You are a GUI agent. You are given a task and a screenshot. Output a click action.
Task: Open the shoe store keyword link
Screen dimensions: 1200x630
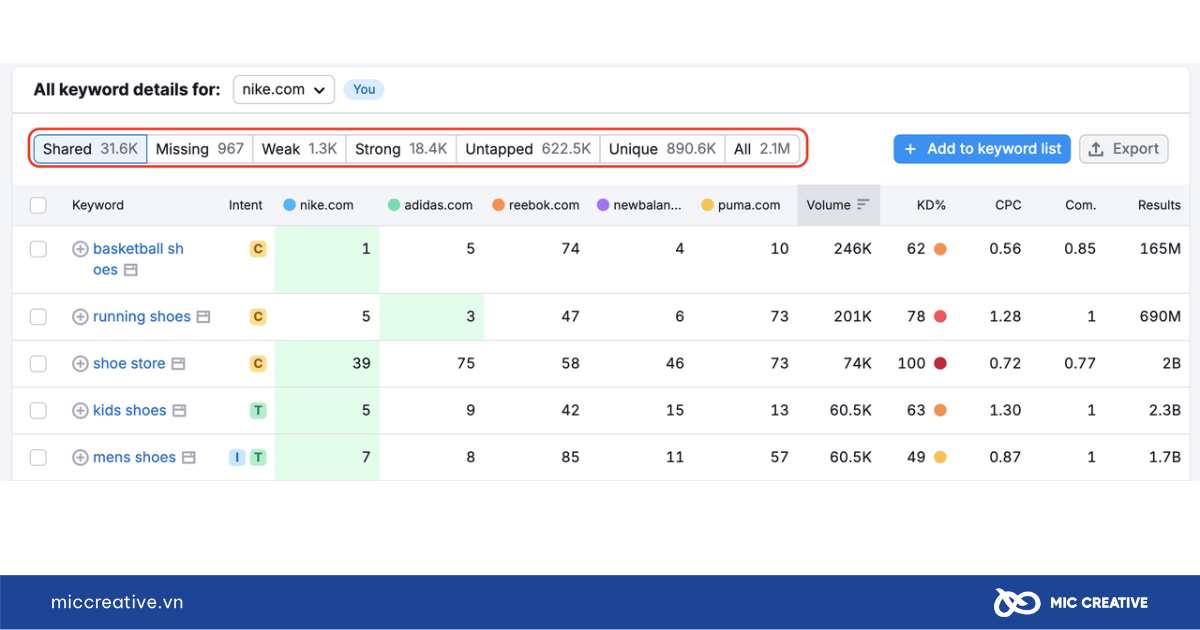pos(129,364)
